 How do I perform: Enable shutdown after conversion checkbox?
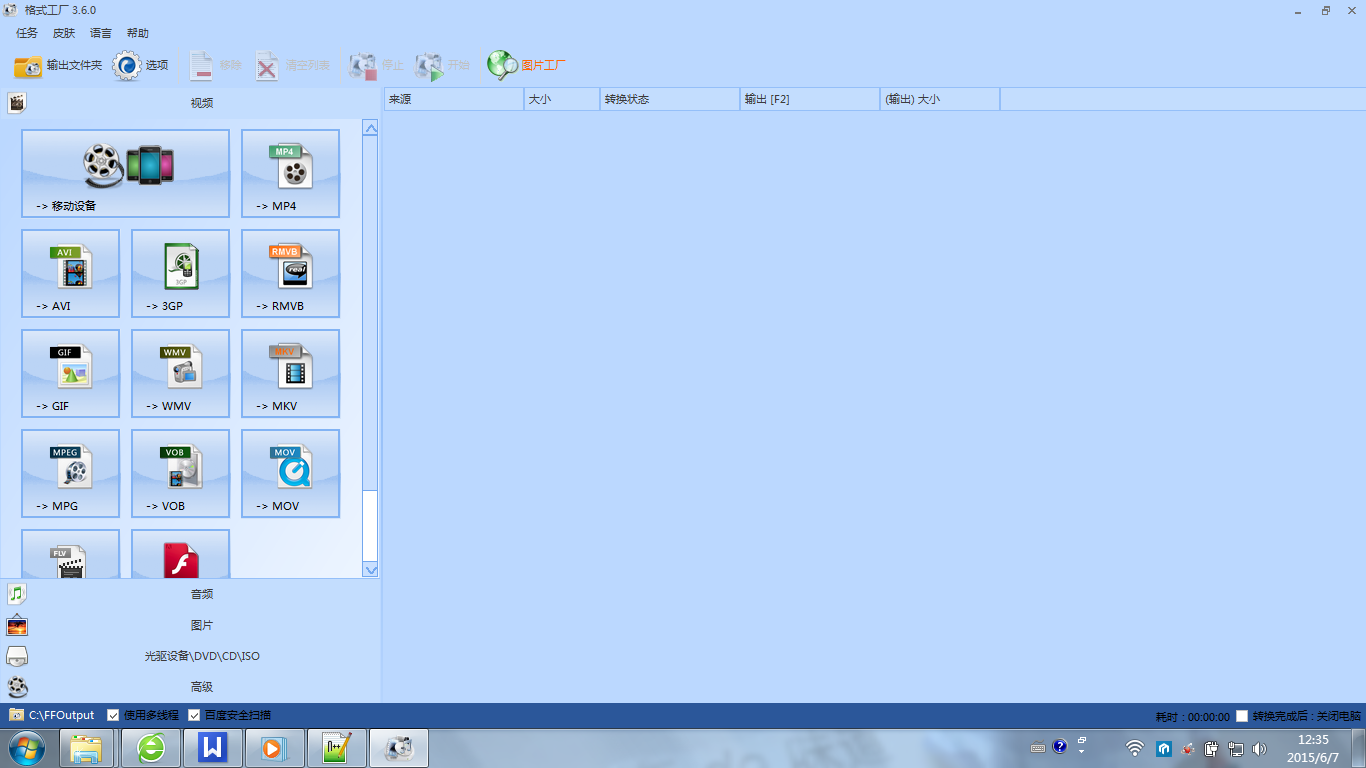1242,716
